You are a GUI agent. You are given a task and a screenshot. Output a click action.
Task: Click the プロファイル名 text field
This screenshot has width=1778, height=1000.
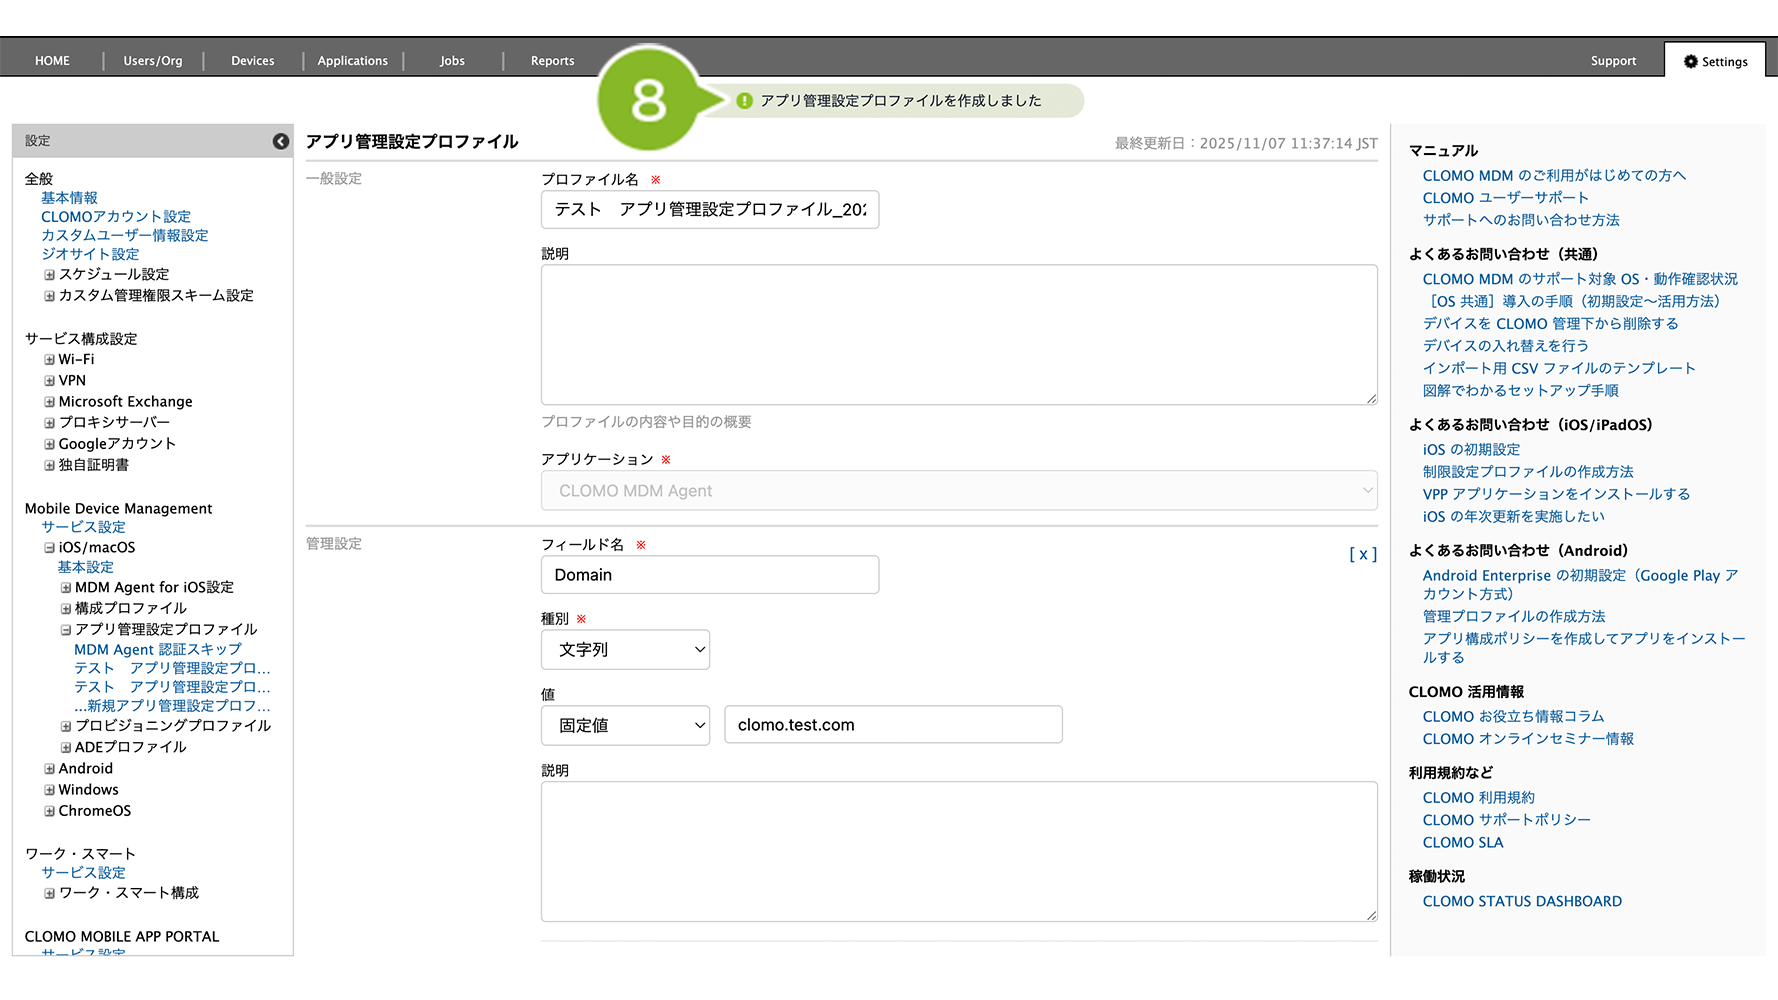(709, 210)
